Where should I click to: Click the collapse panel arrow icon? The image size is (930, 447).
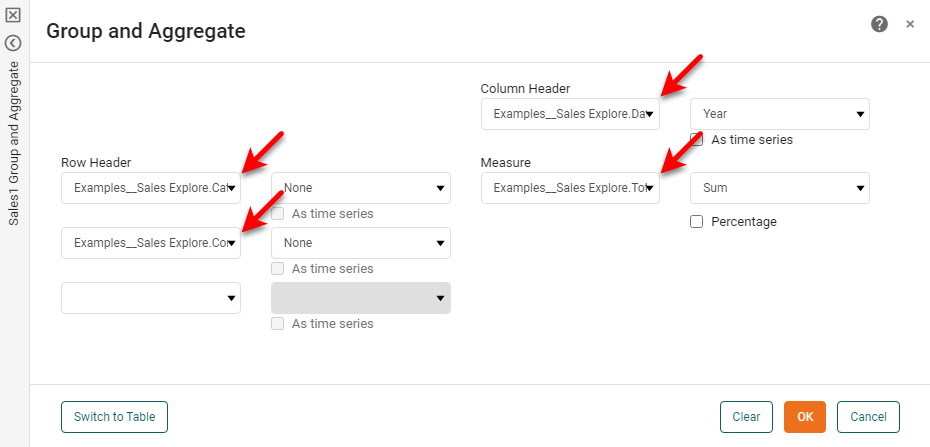13,43
